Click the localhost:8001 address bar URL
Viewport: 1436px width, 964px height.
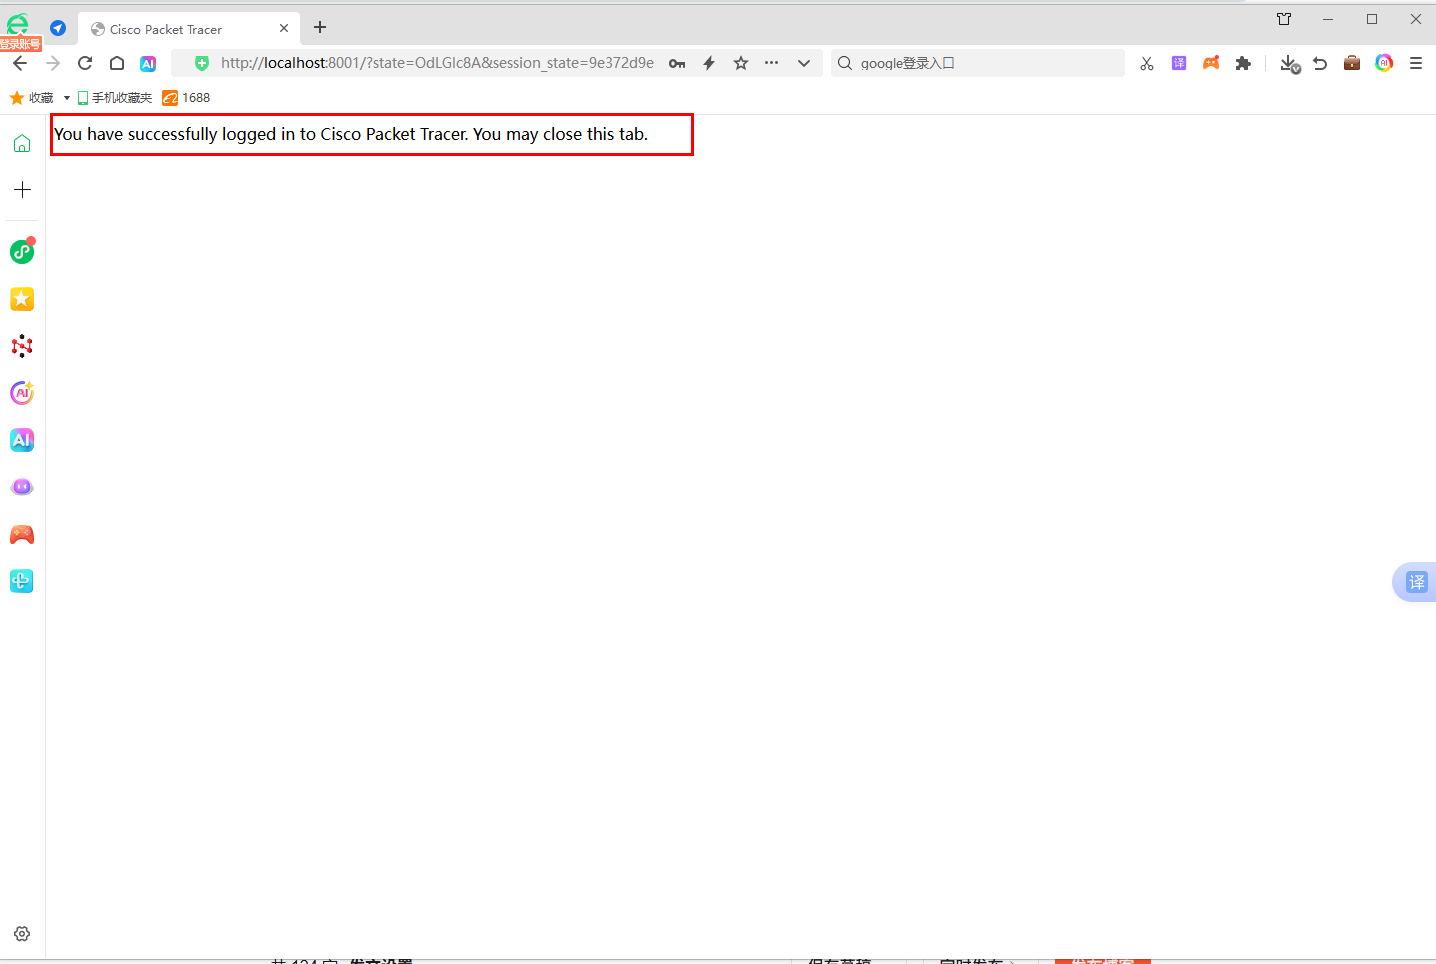437,63
